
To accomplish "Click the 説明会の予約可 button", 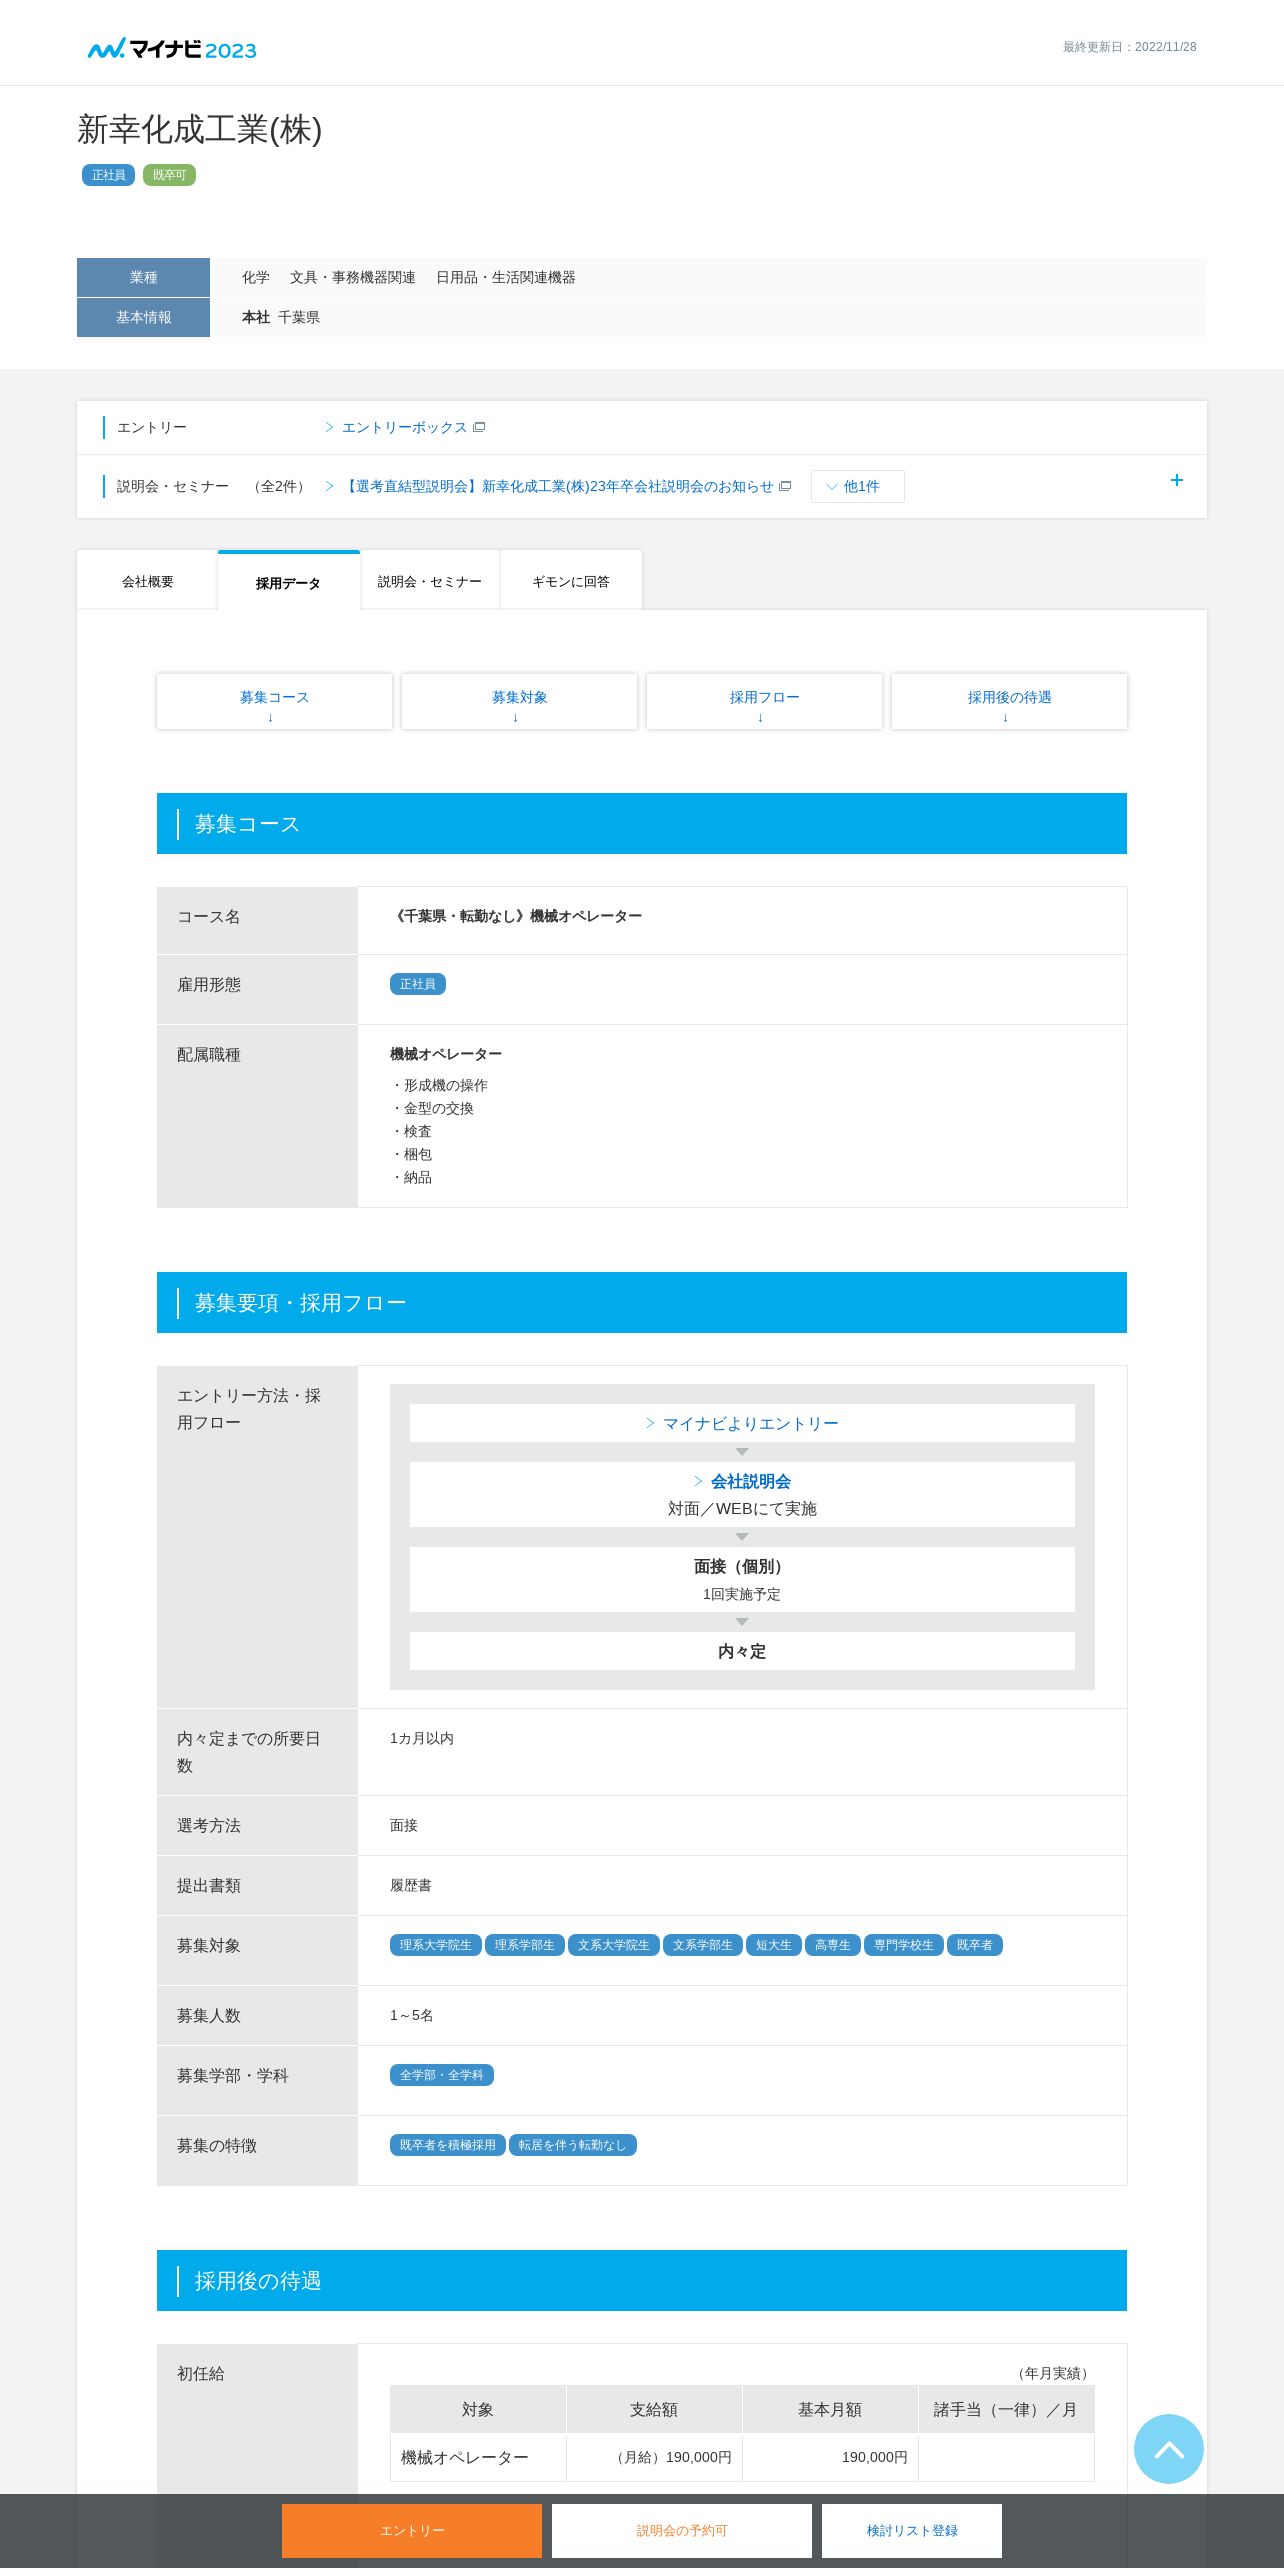I will [x=682, y=2530].
